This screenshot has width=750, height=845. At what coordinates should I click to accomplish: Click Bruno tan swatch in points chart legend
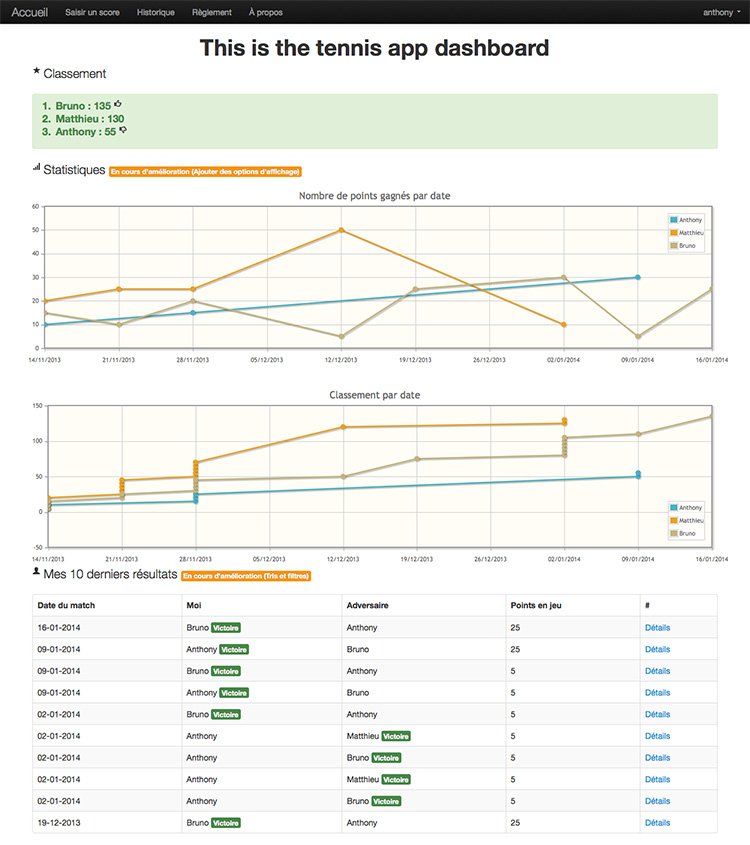coord(673,246)
